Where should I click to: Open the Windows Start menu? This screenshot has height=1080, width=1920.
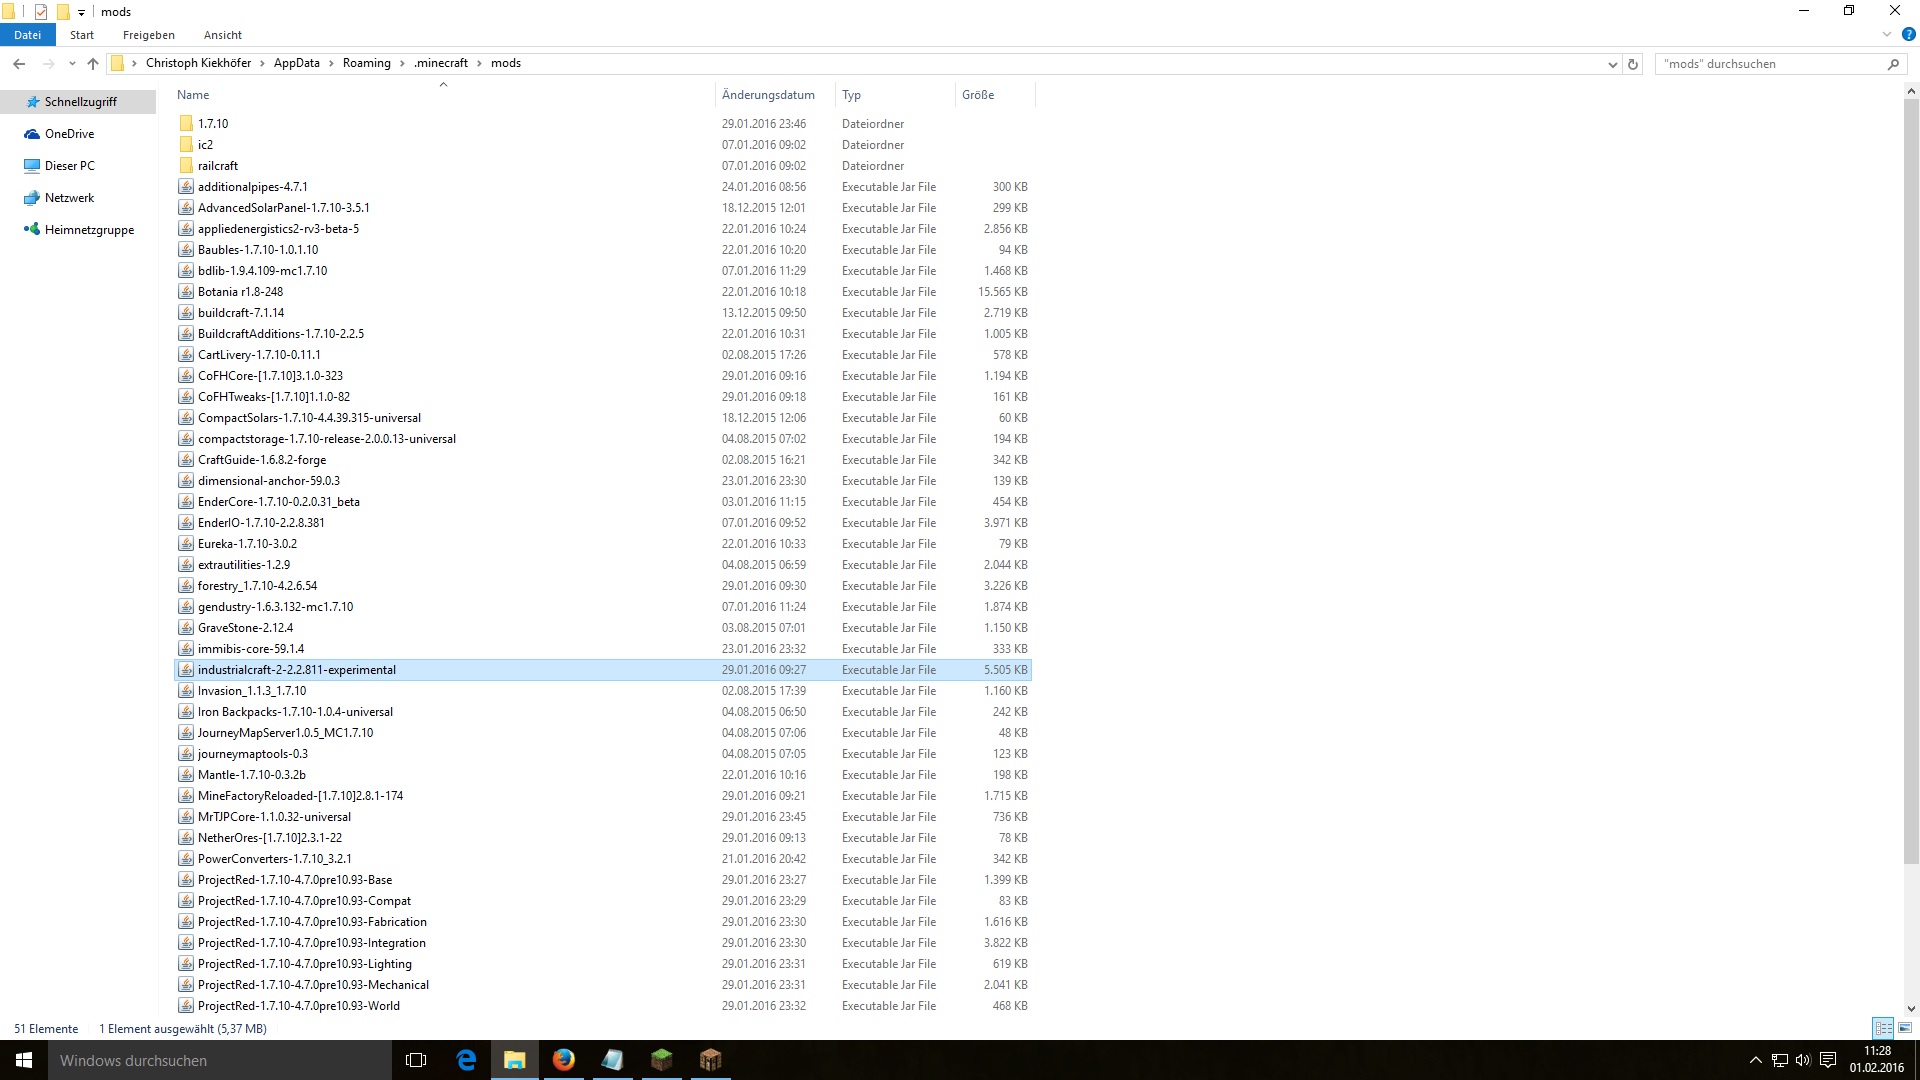24,1060
